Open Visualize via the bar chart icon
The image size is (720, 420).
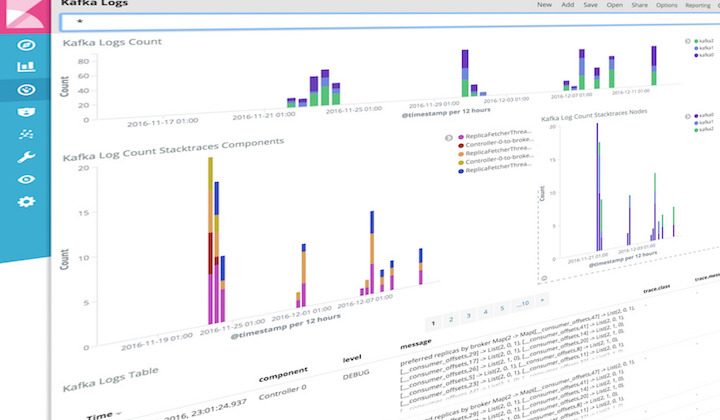click(x=26, y=67)
